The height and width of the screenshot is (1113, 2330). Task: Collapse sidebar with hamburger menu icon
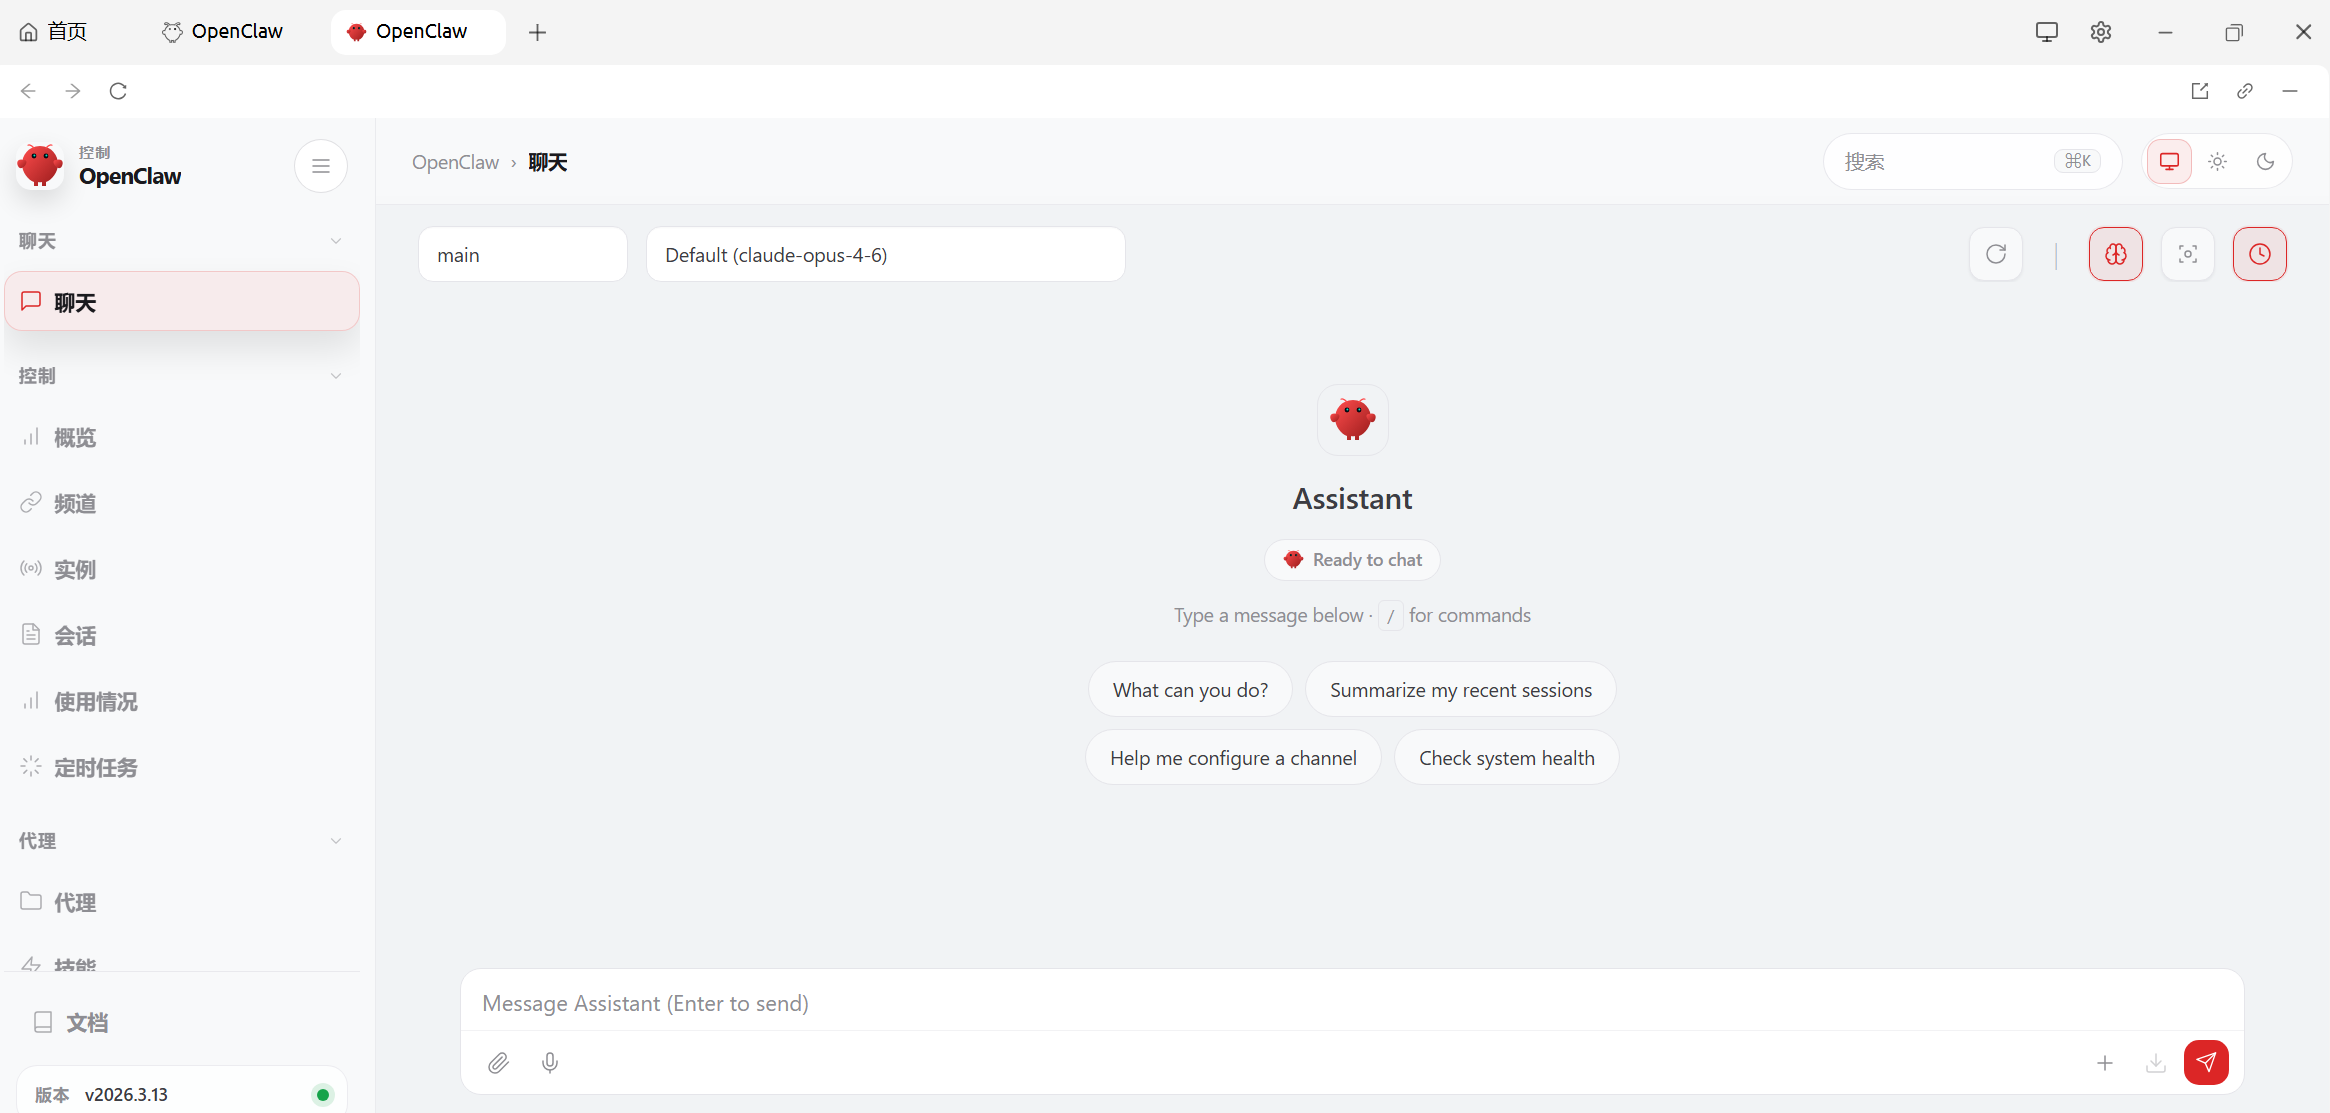pos(321,166)
